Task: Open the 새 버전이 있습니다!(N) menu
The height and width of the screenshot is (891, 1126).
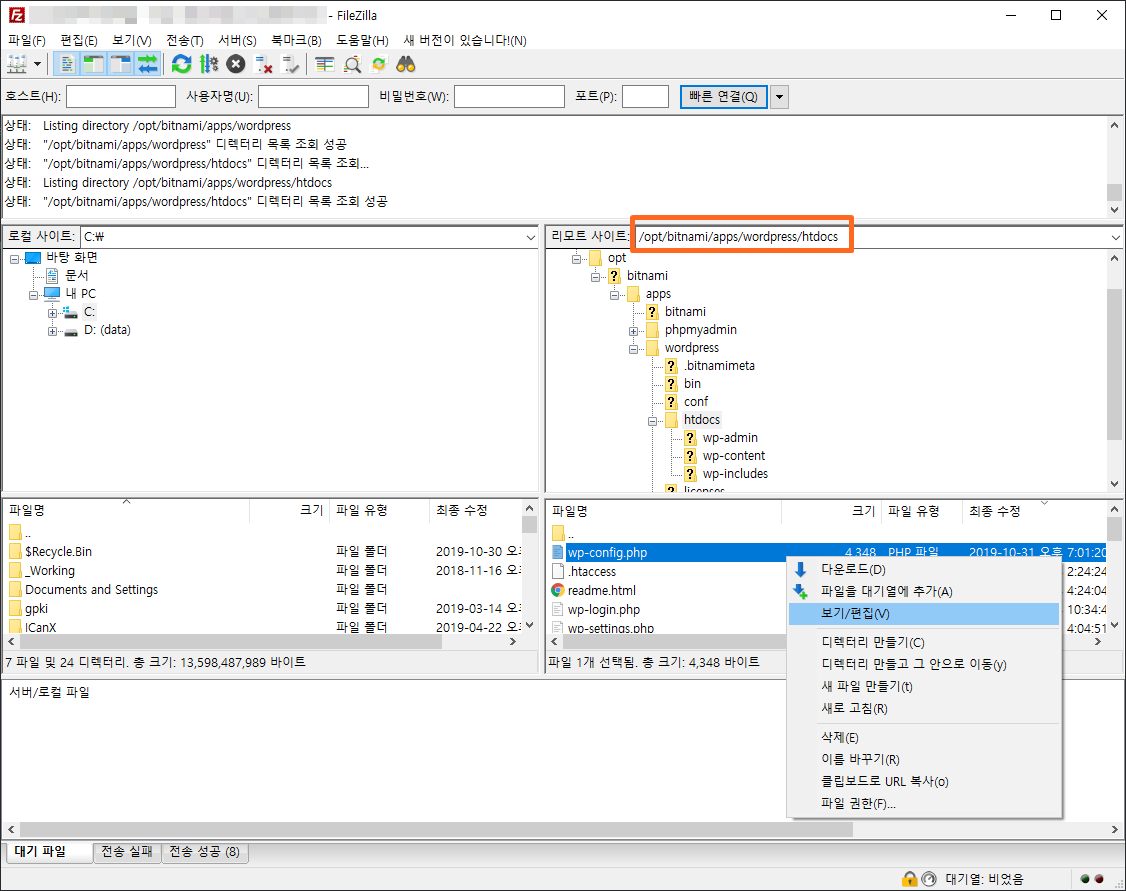Action: click(465, 40)
